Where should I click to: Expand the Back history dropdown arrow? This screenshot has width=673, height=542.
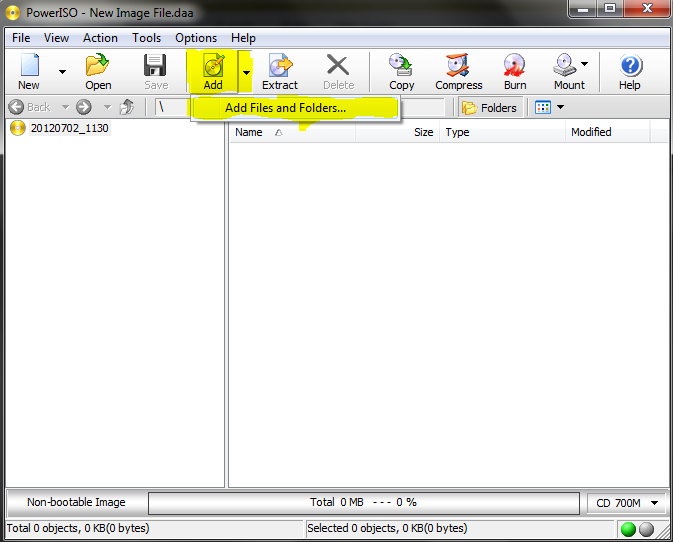click(65, 107)
